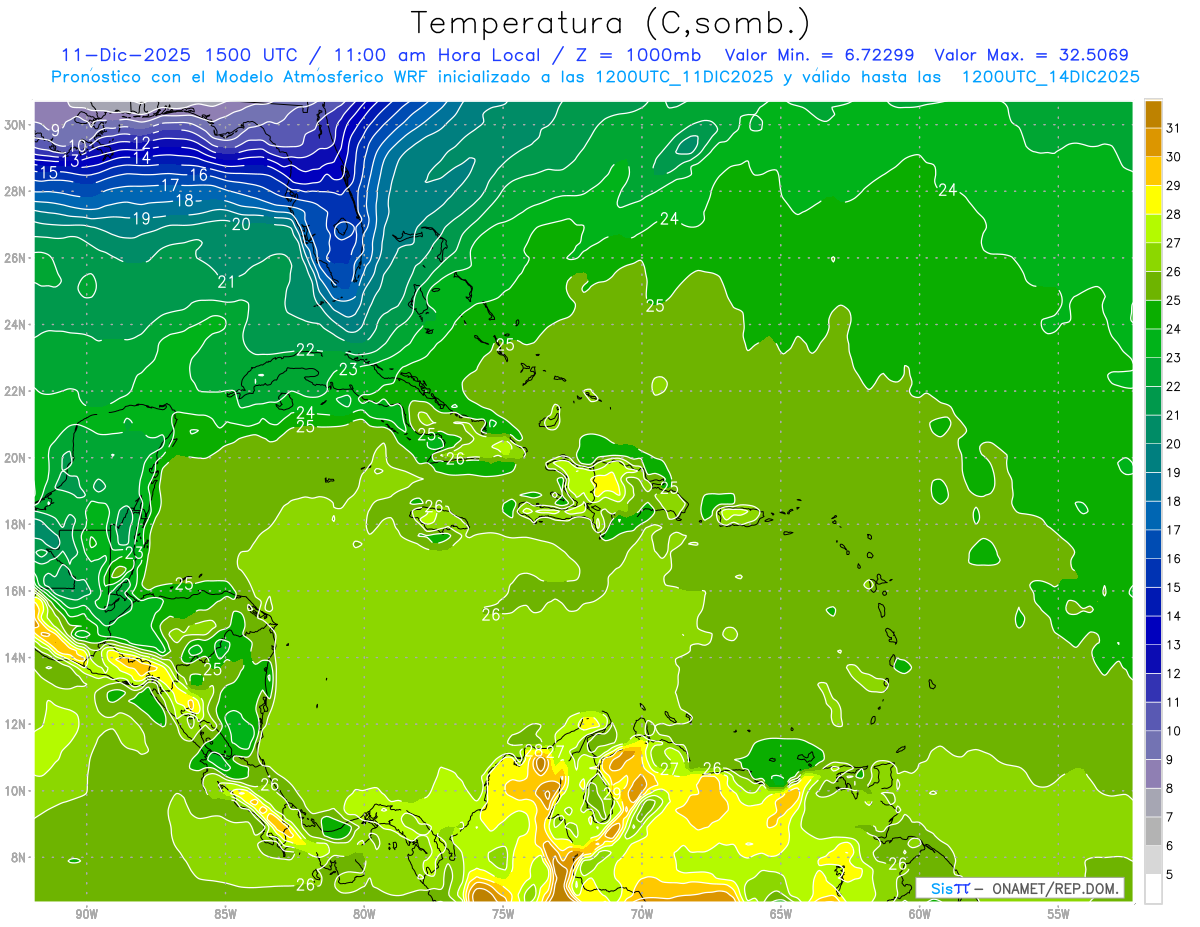Pick the orange swatch between 30 and 31
Image resolution: width=1200 pixels, height=927 pixels.
tap(1153, 142)
